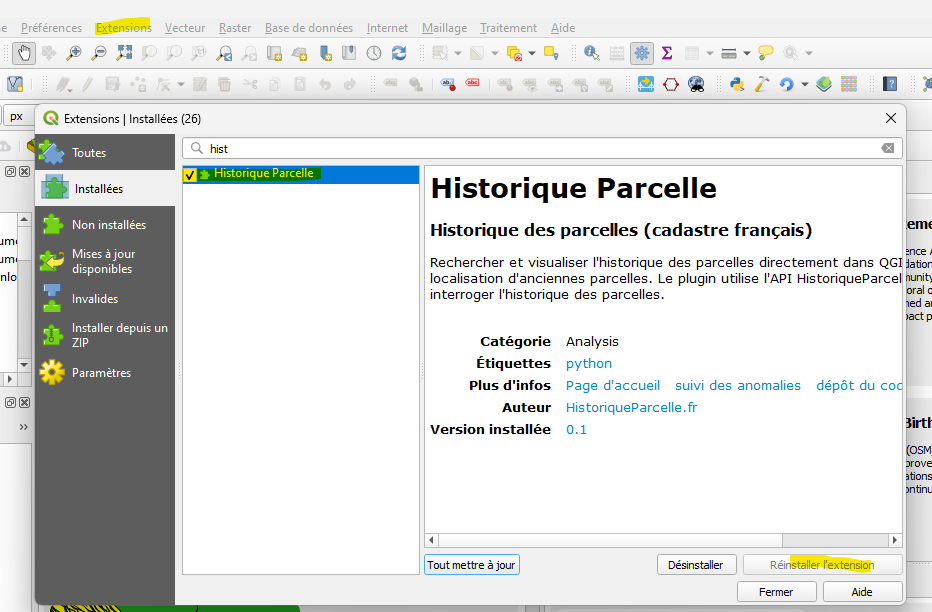The height and width of the screenshot is (612, 932).
Task: Open the Processing Toolbox gear icon
Action: click(x=642, y=53)
